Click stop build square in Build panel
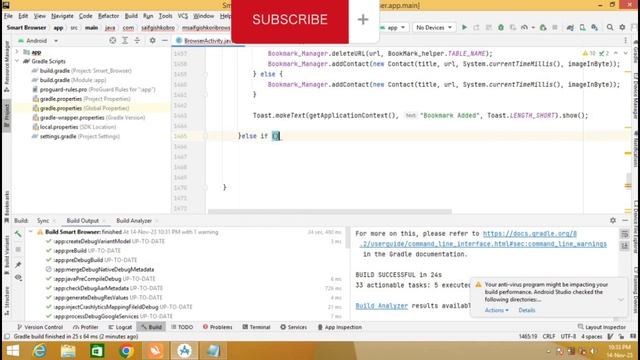Viewport: 640px width, 360px height. (x=18, y=249)
